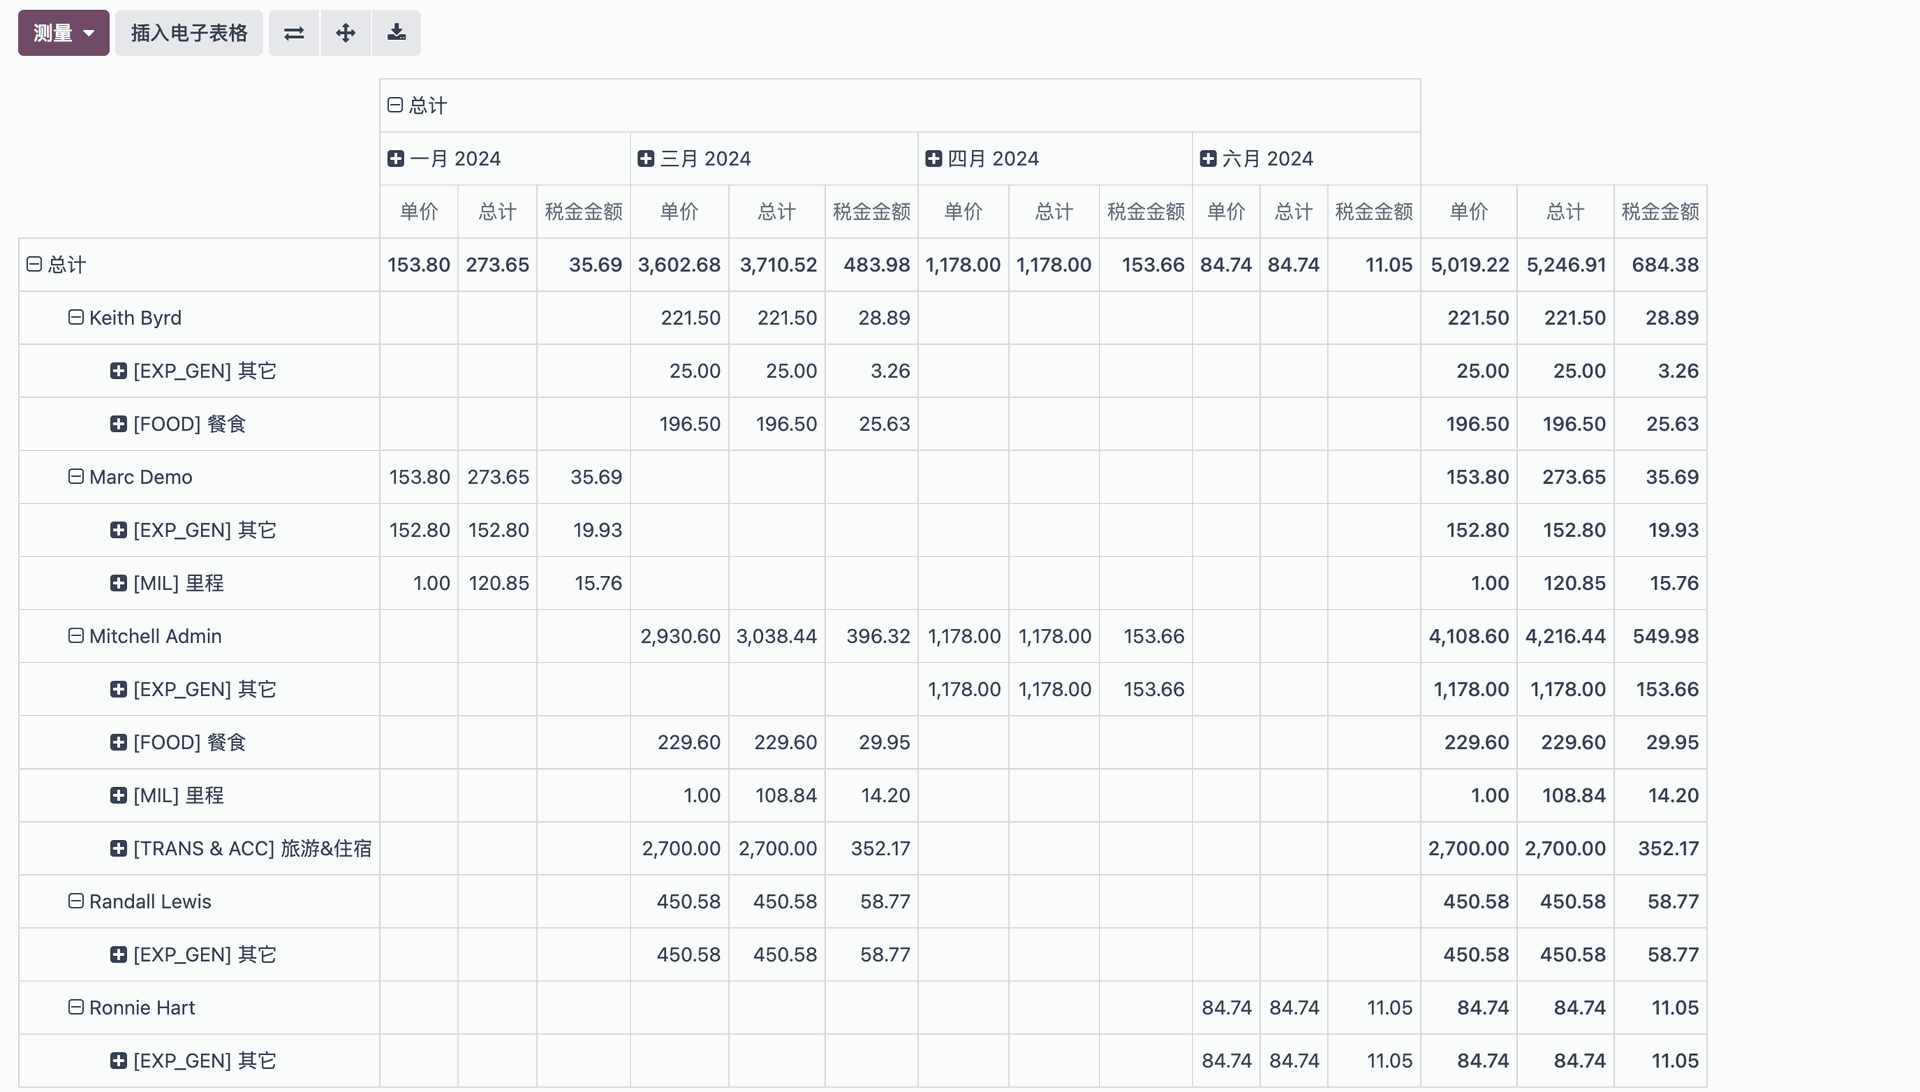Viewport: 1920px width, 1092px height.
Task: Expand 四月 2024 column plus icon
Action: pos(934,159)
